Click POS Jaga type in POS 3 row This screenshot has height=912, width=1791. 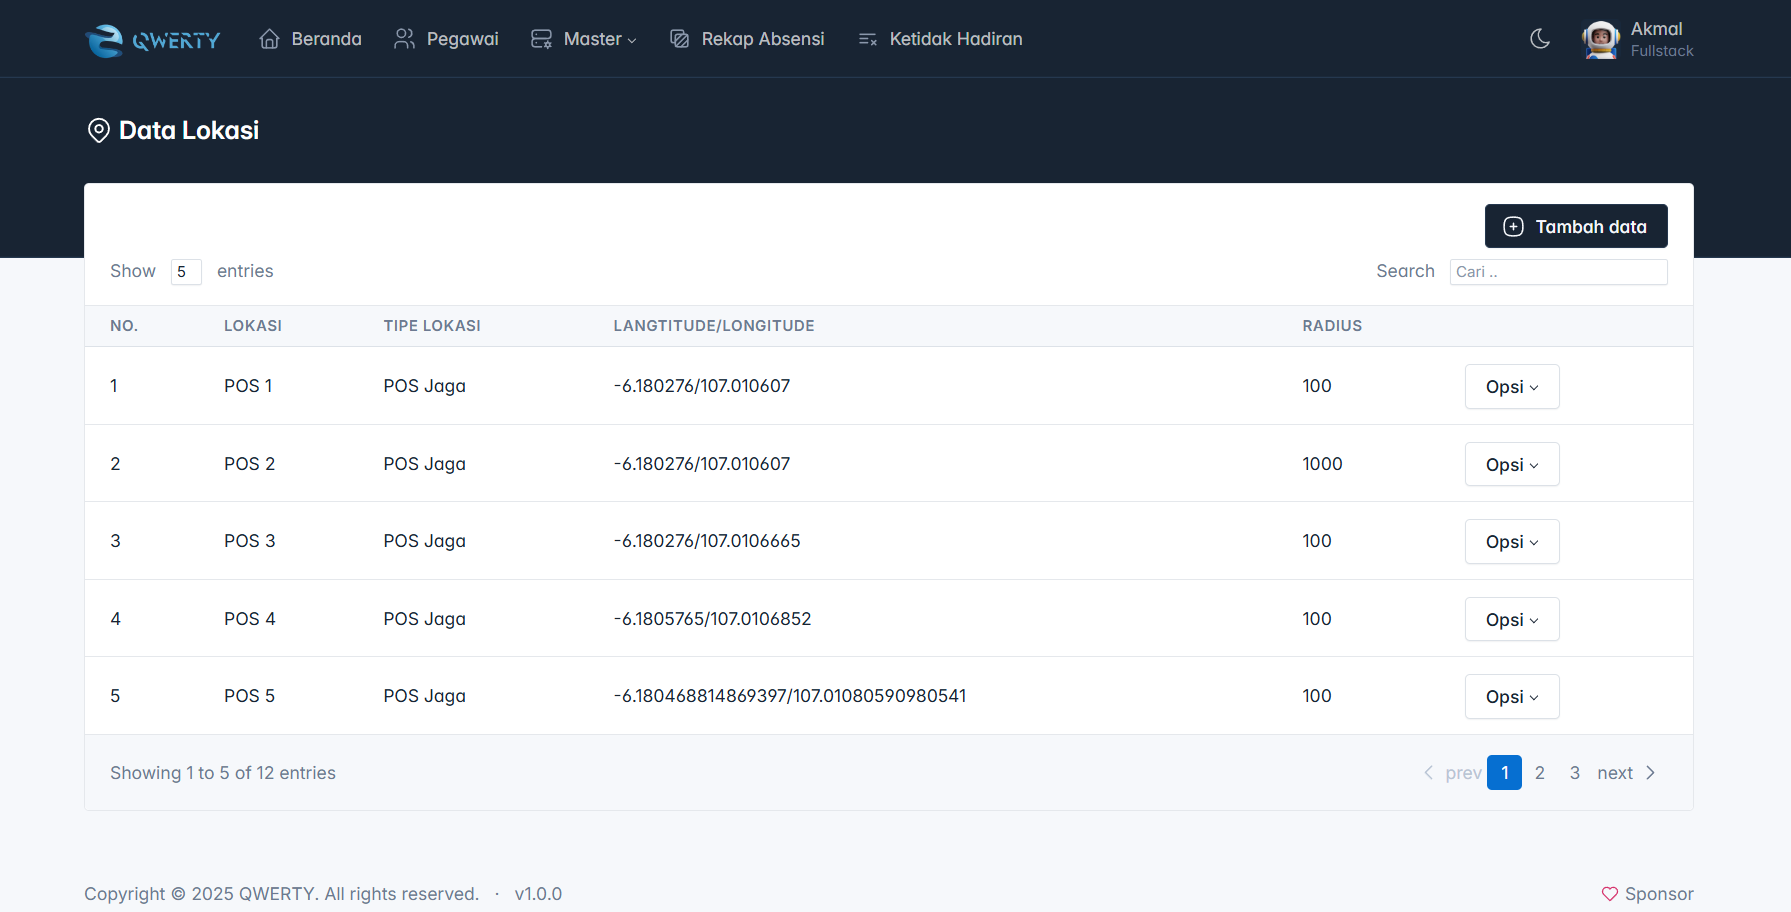tap(425, 541)
